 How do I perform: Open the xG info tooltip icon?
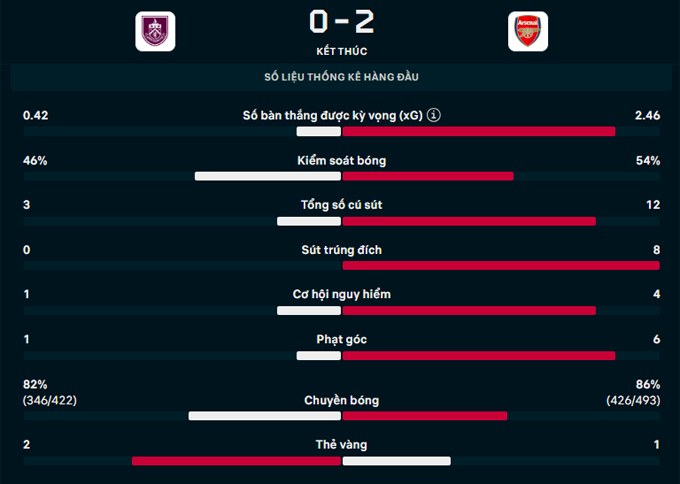[x=433, y=116]
